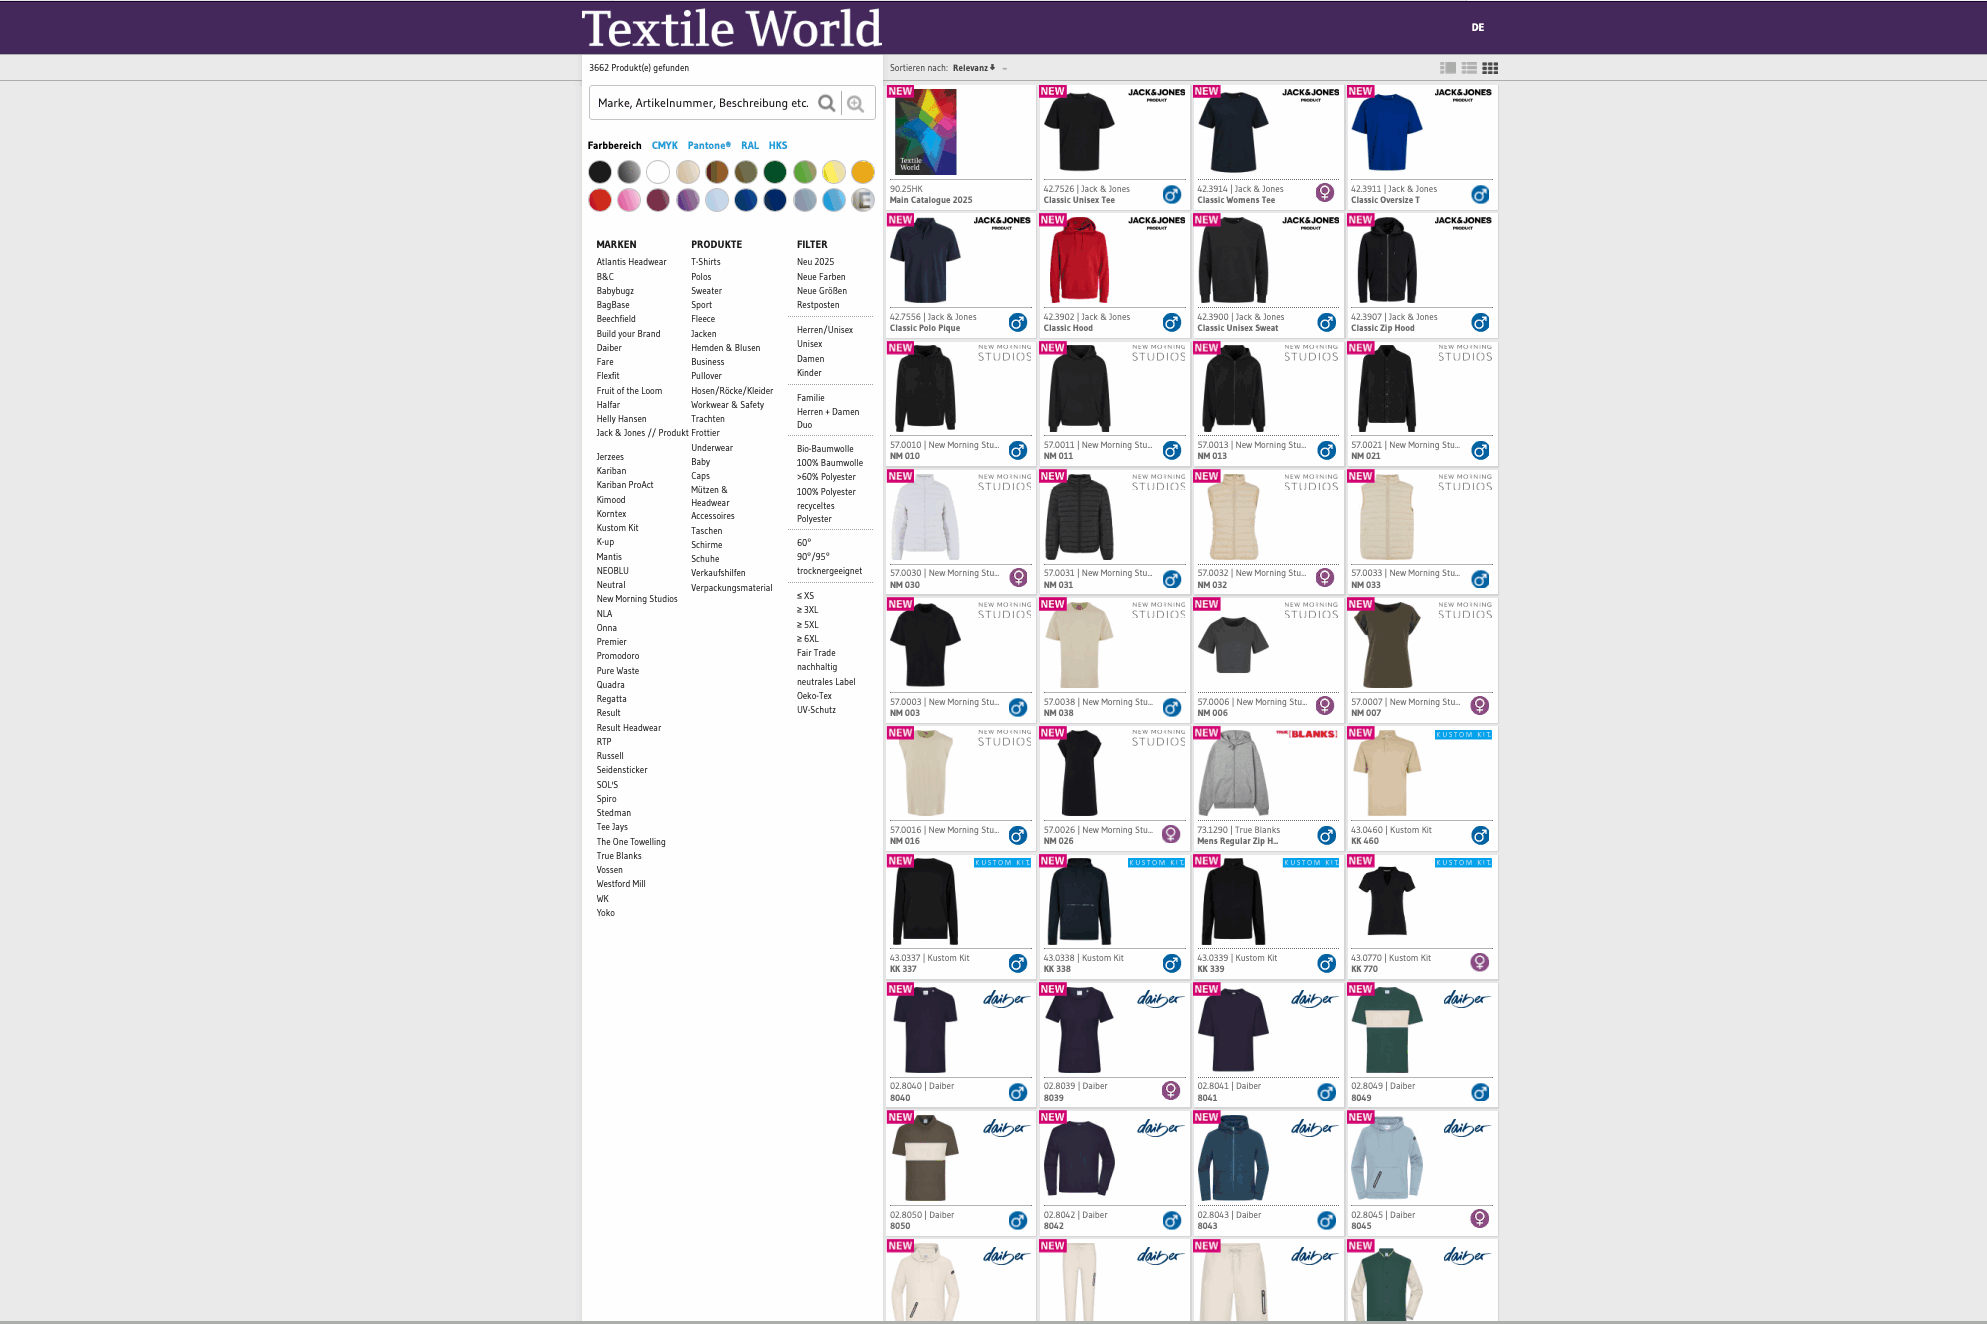Open the Classic Unisex Sweat product title
1987x1324 pixels.
tap(1238, 328)
